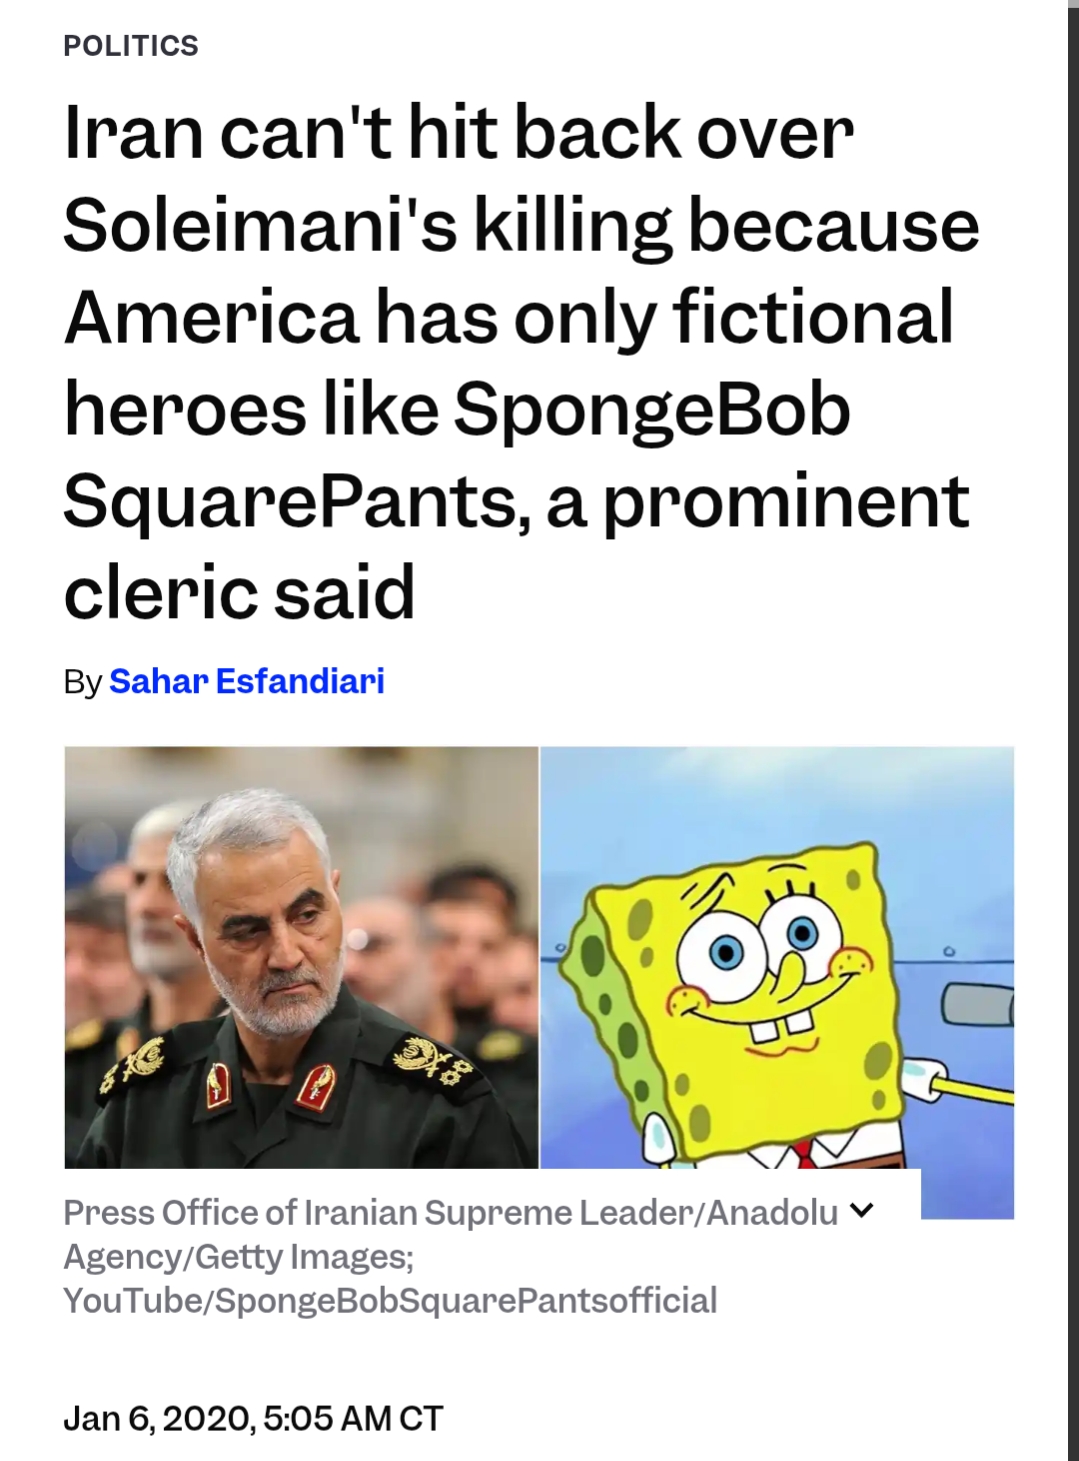Click the "Agency/Getty Images" credit line
This screenshot has height=1461, width=1079.
coord(238,1256)
